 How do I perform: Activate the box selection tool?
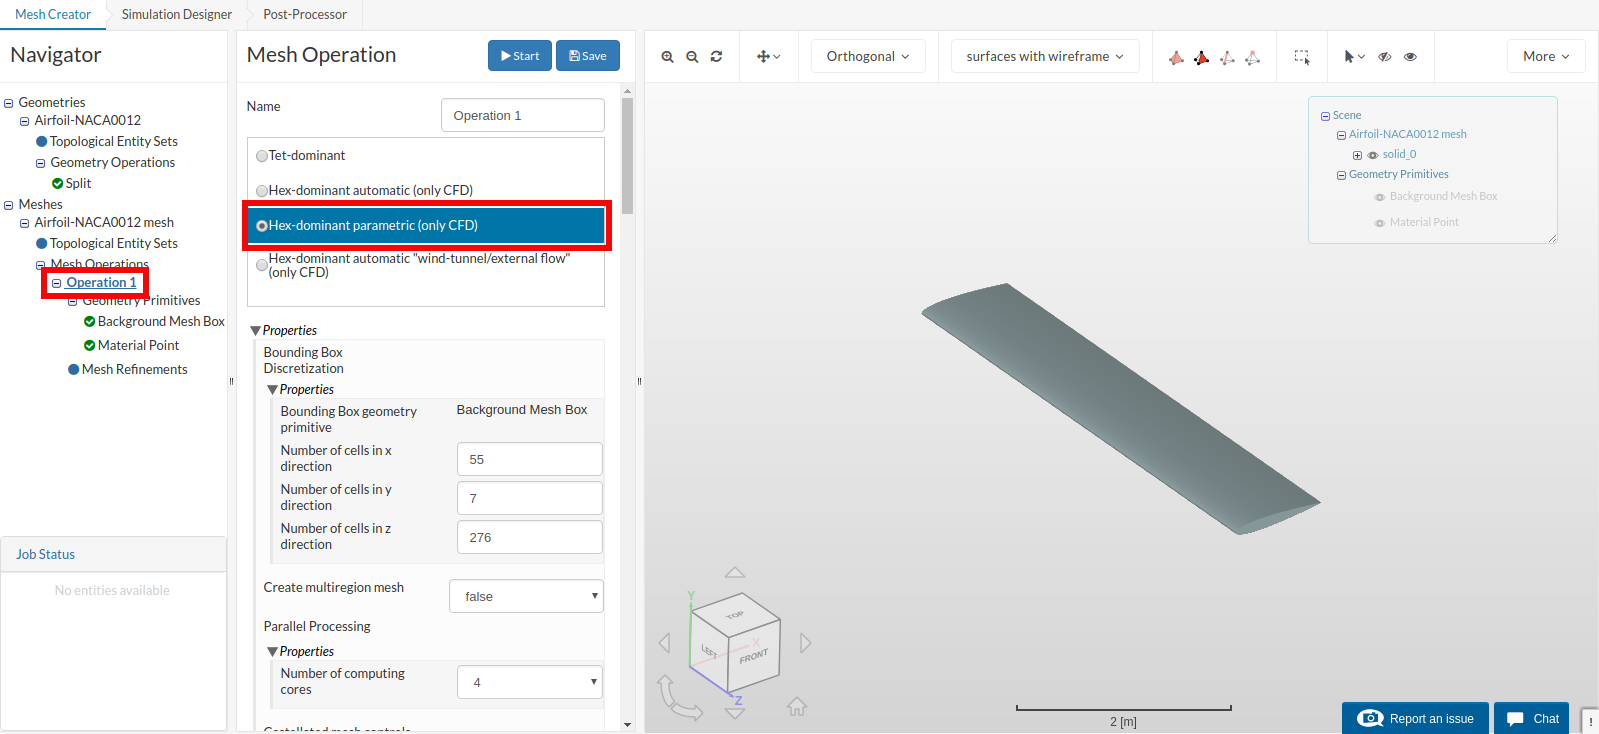coord(1302,57)
